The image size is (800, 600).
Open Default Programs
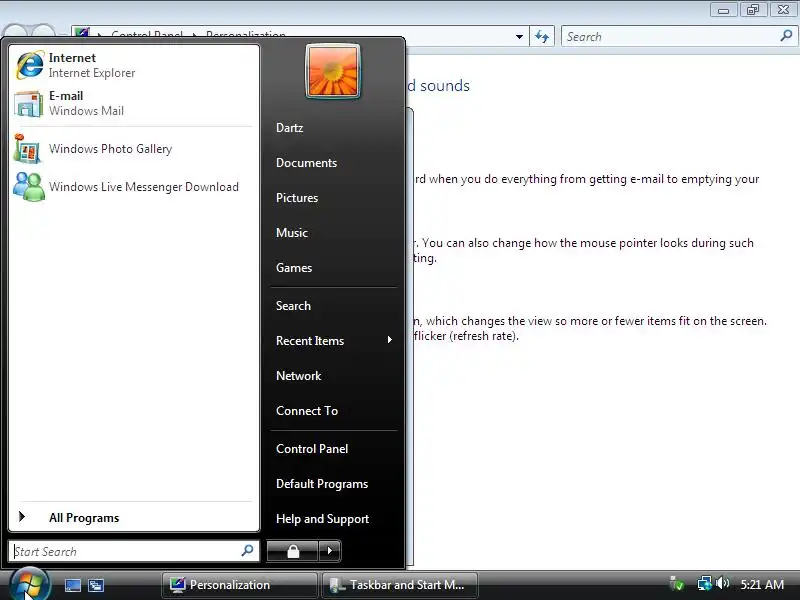(333, 484)
